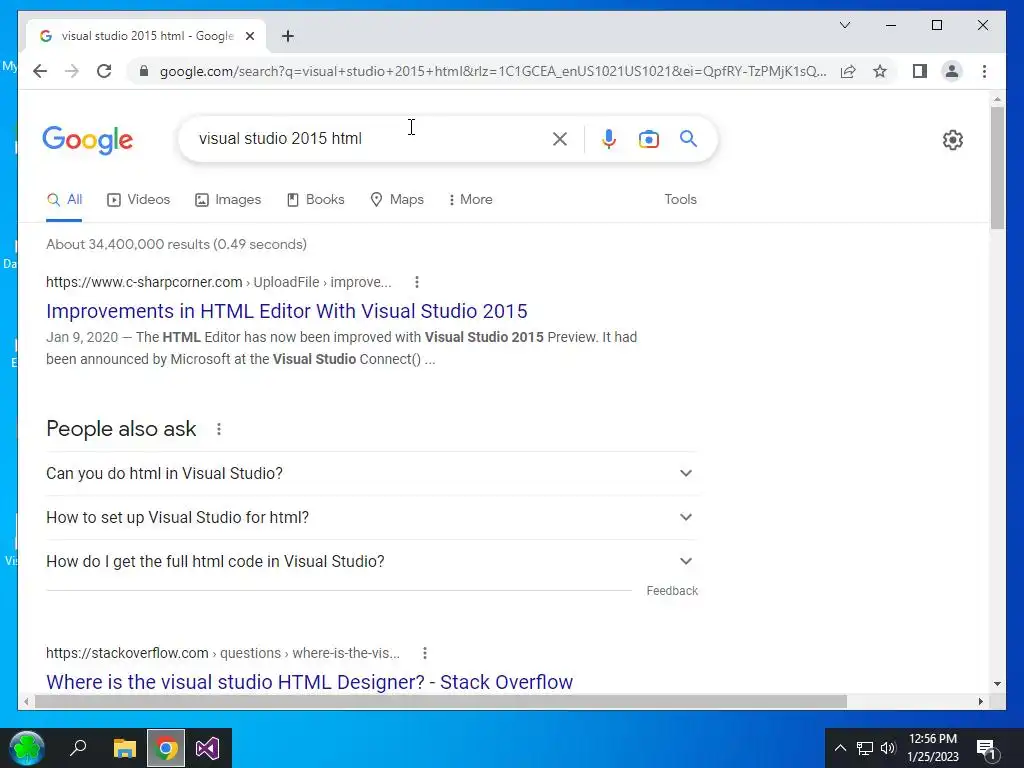Go to the Google home logo

click(88, 140)
